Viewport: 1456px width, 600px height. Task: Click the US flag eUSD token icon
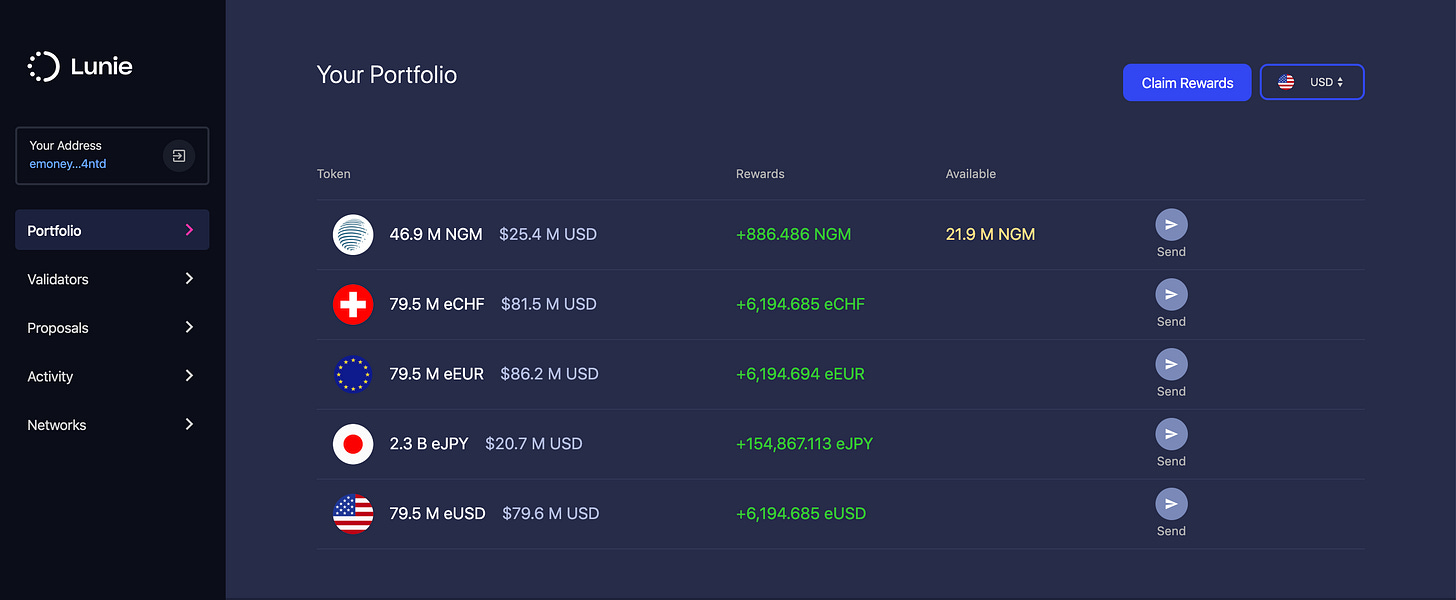353,514
